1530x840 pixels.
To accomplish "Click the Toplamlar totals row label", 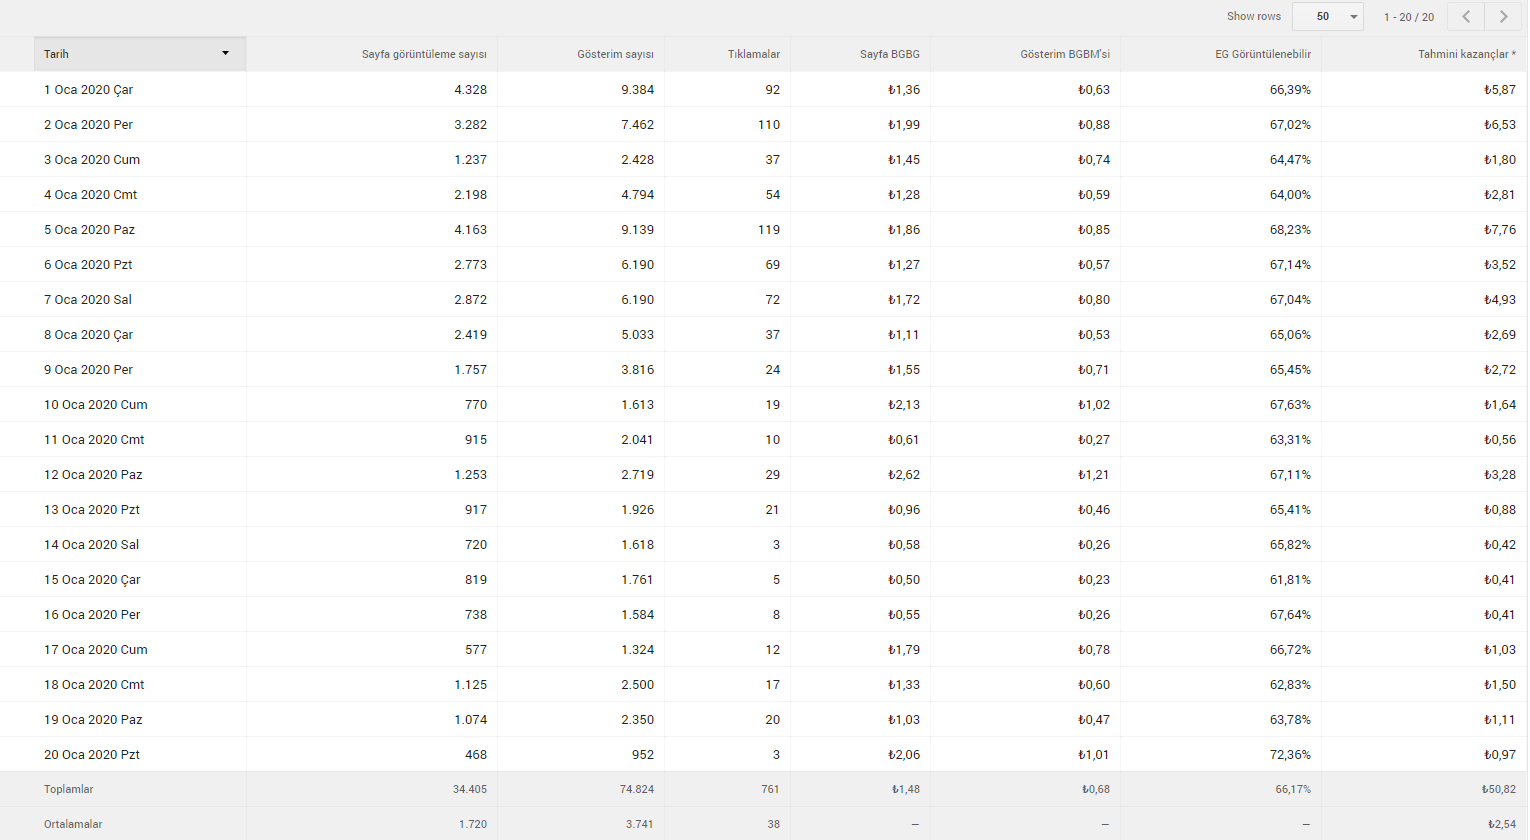I will pyautogui.click(x=68, y=789).
